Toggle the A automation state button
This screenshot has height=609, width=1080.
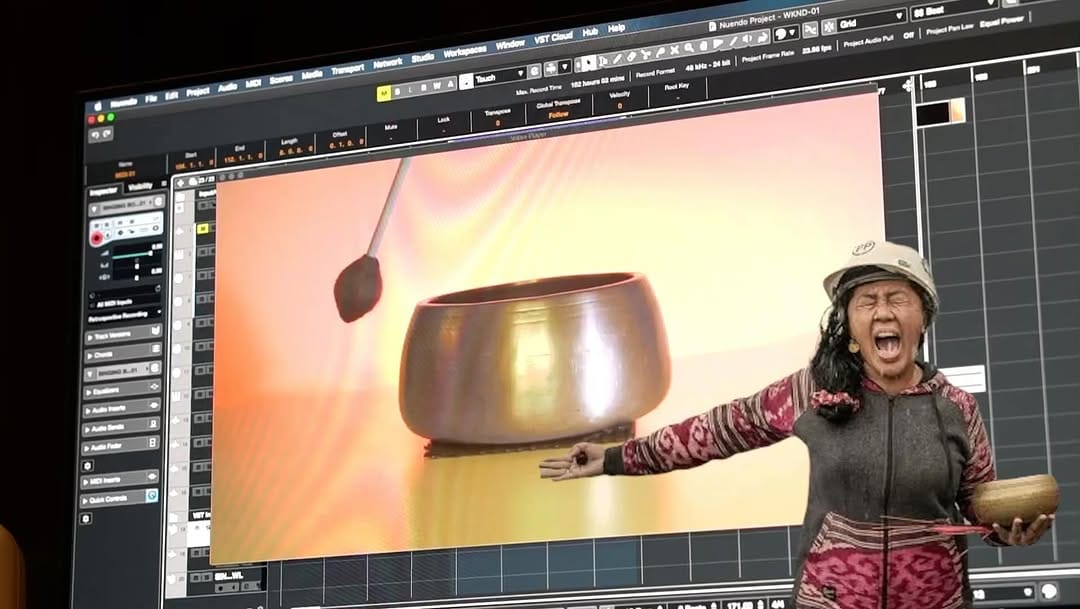coord(450,84)
